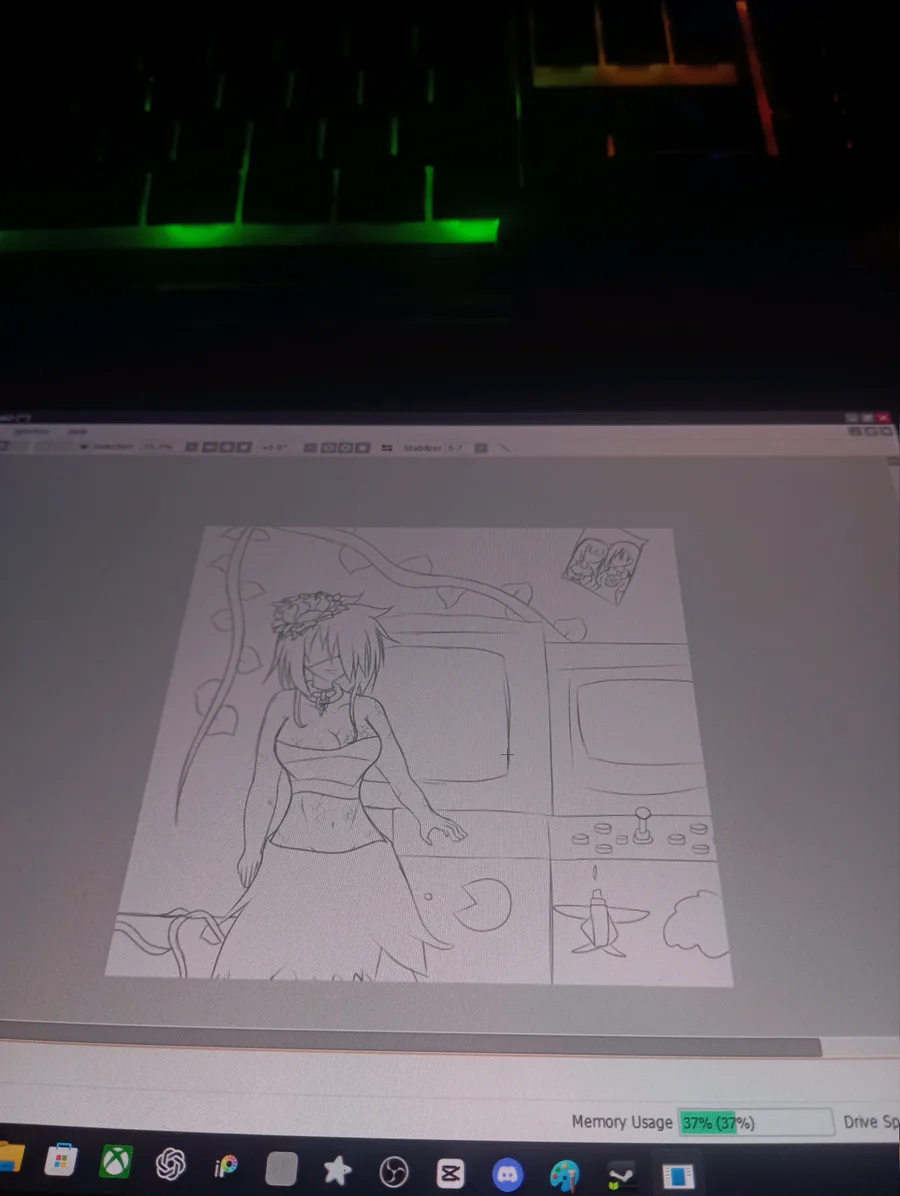Open Discord from the taskbar
This screenshot has width=900, height=1196.
click(507, 1175)
